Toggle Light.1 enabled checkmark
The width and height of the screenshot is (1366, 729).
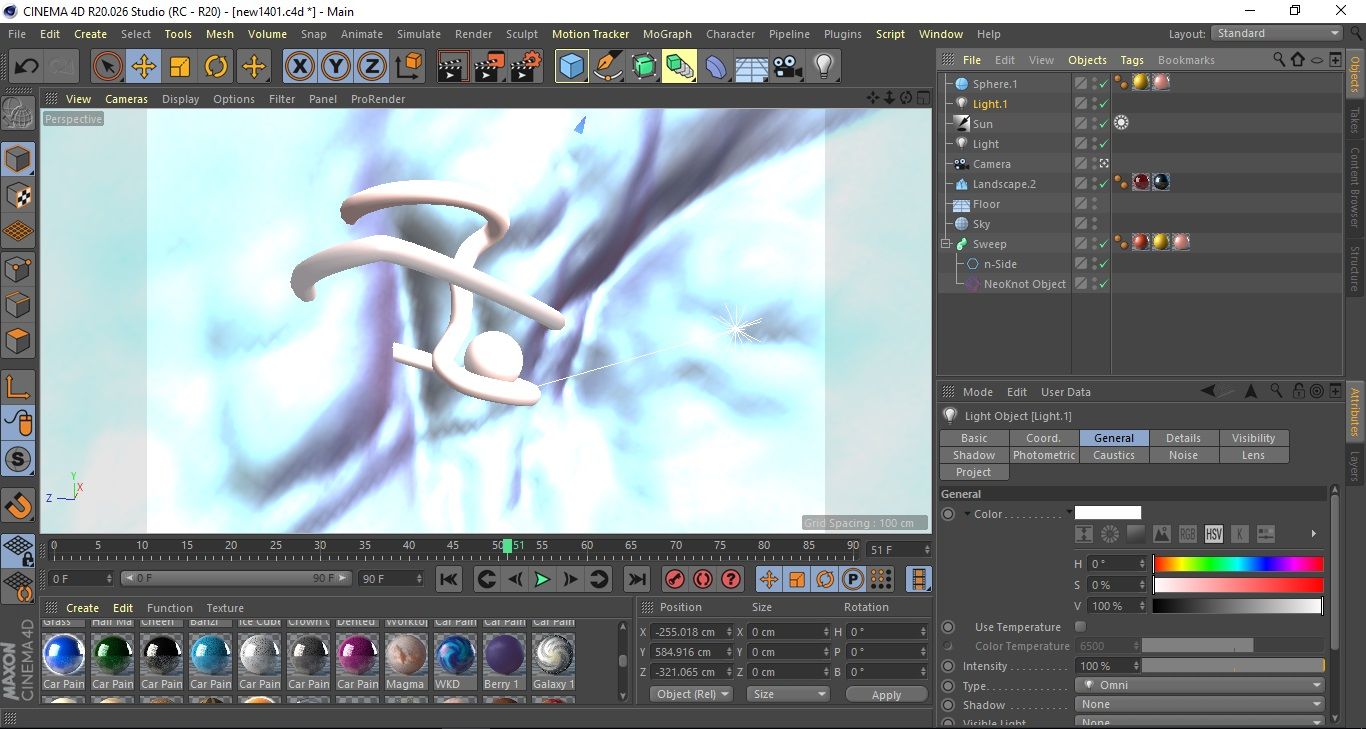(1102, 104)
